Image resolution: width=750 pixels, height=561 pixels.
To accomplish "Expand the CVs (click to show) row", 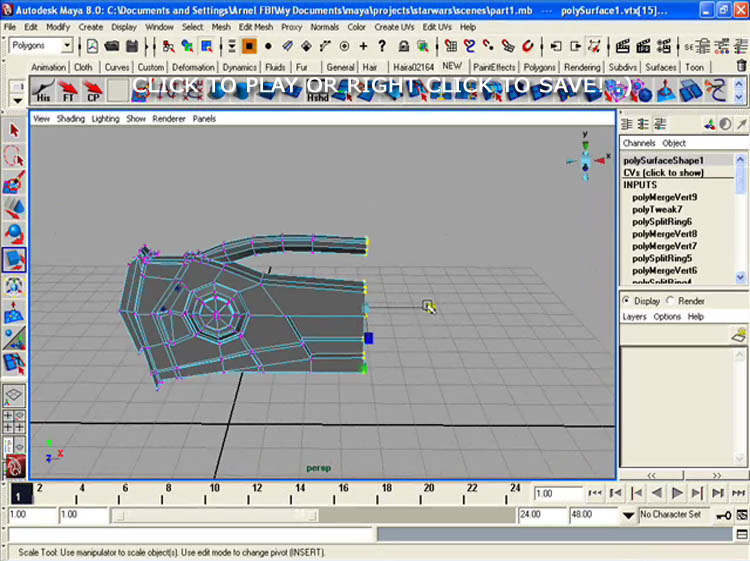I will point(663,173).
